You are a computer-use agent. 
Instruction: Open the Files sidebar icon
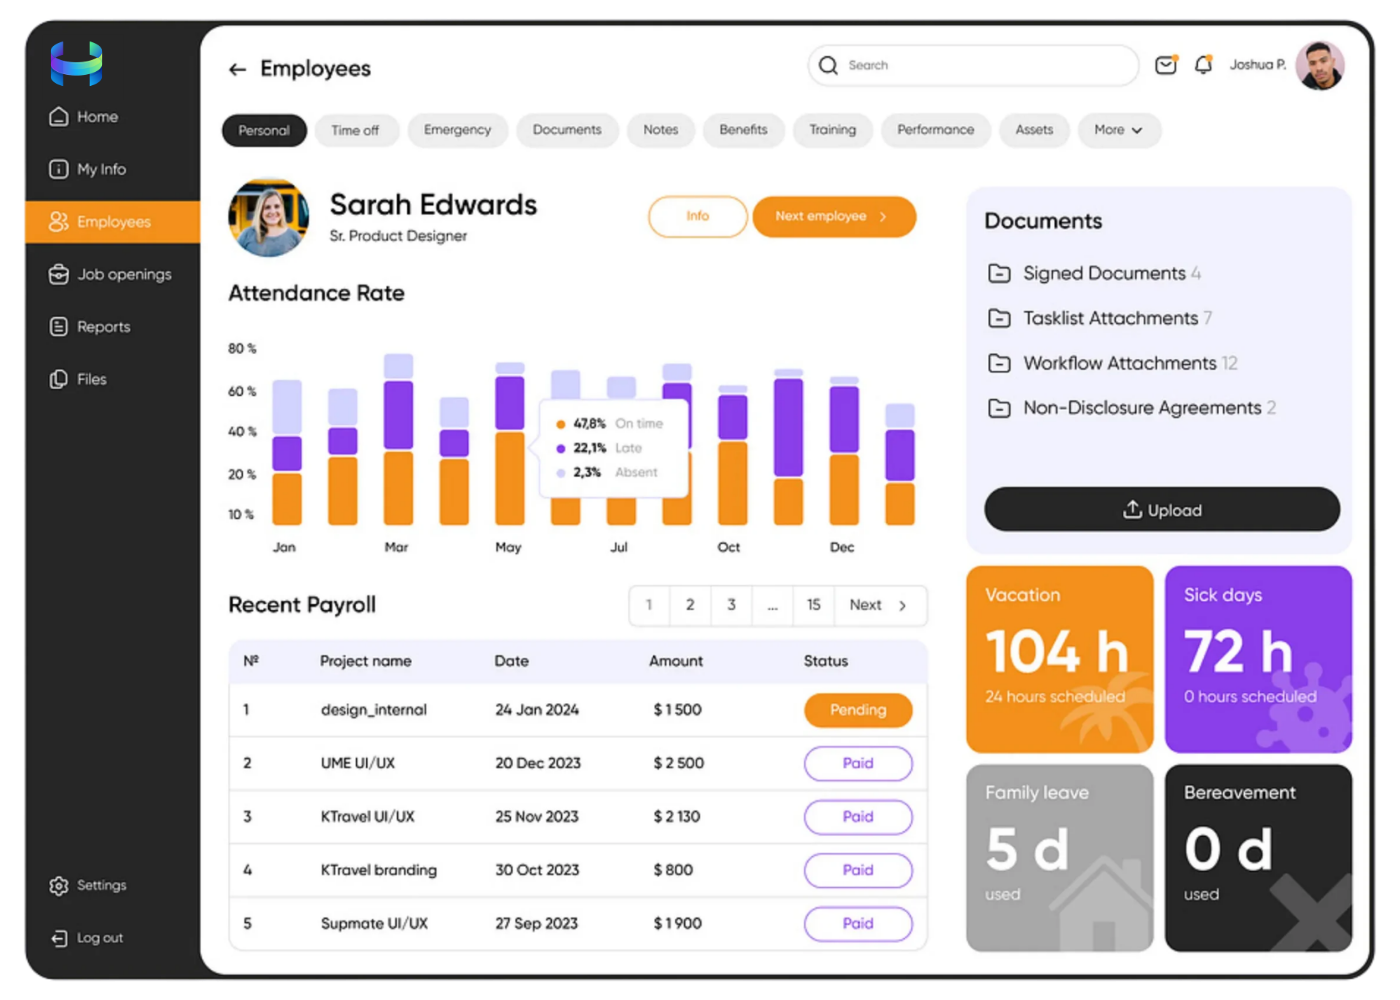coord(59,379)
